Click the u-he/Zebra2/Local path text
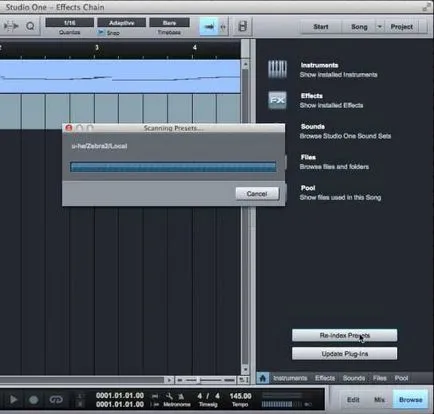 coord(99,146)
